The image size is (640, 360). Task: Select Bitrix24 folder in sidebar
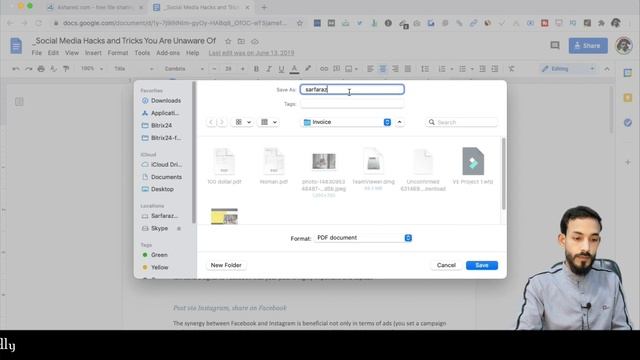[157, 125]
